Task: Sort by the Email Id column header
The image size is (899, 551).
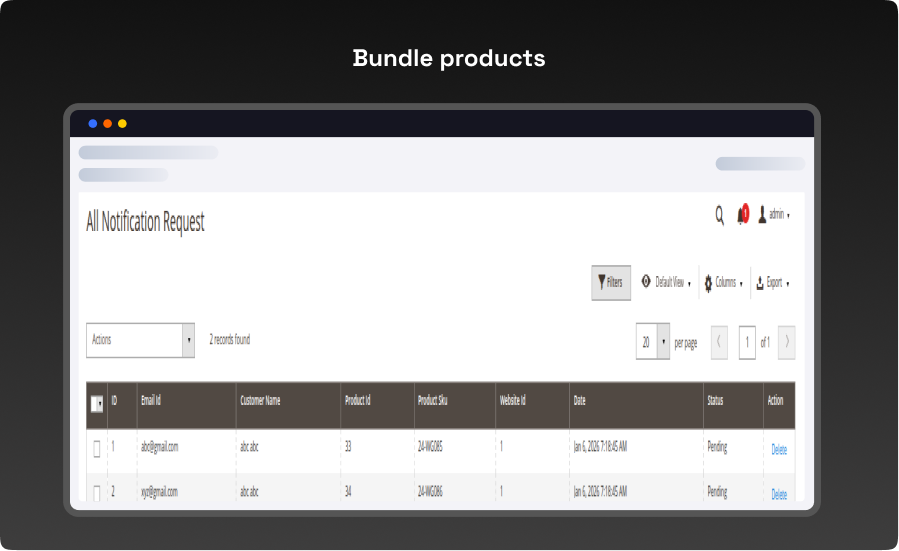Action: point(151,401)
